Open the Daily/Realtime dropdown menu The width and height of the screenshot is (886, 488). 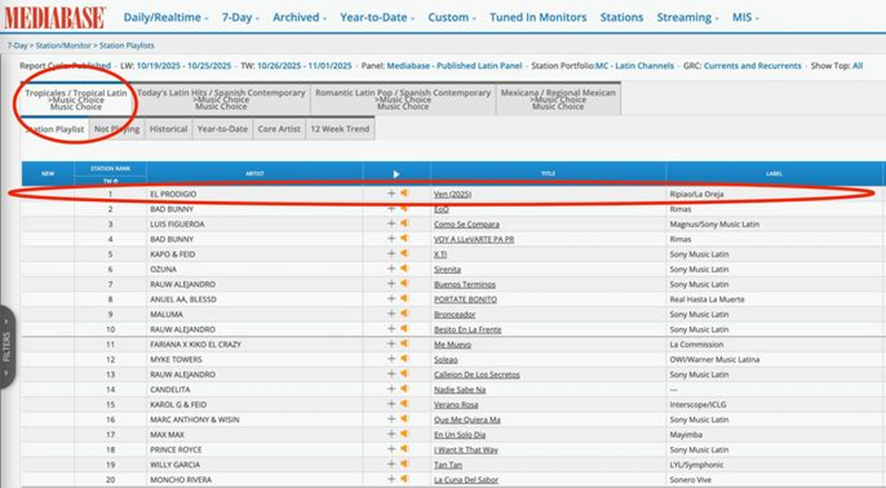[166, 17]
